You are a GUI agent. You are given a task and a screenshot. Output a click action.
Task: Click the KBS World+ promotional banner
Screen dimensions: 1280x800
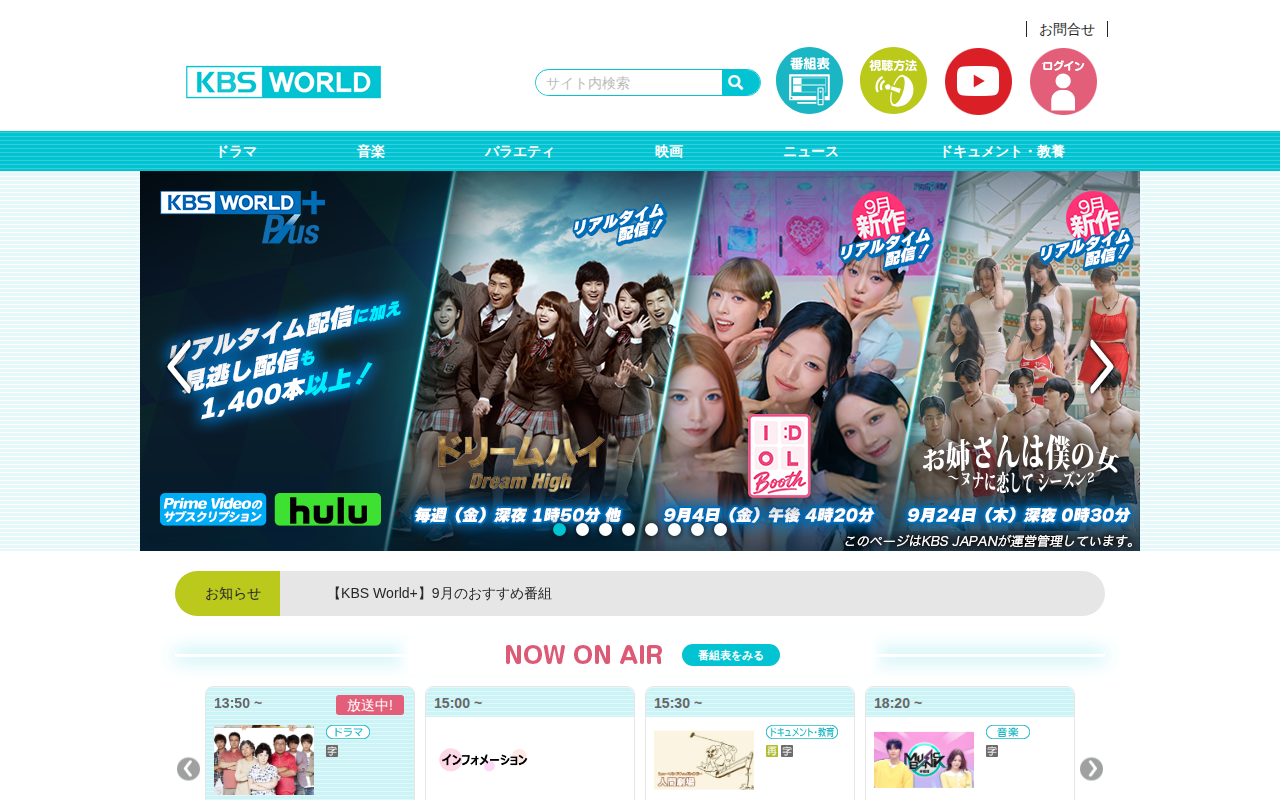click(640, 361)
